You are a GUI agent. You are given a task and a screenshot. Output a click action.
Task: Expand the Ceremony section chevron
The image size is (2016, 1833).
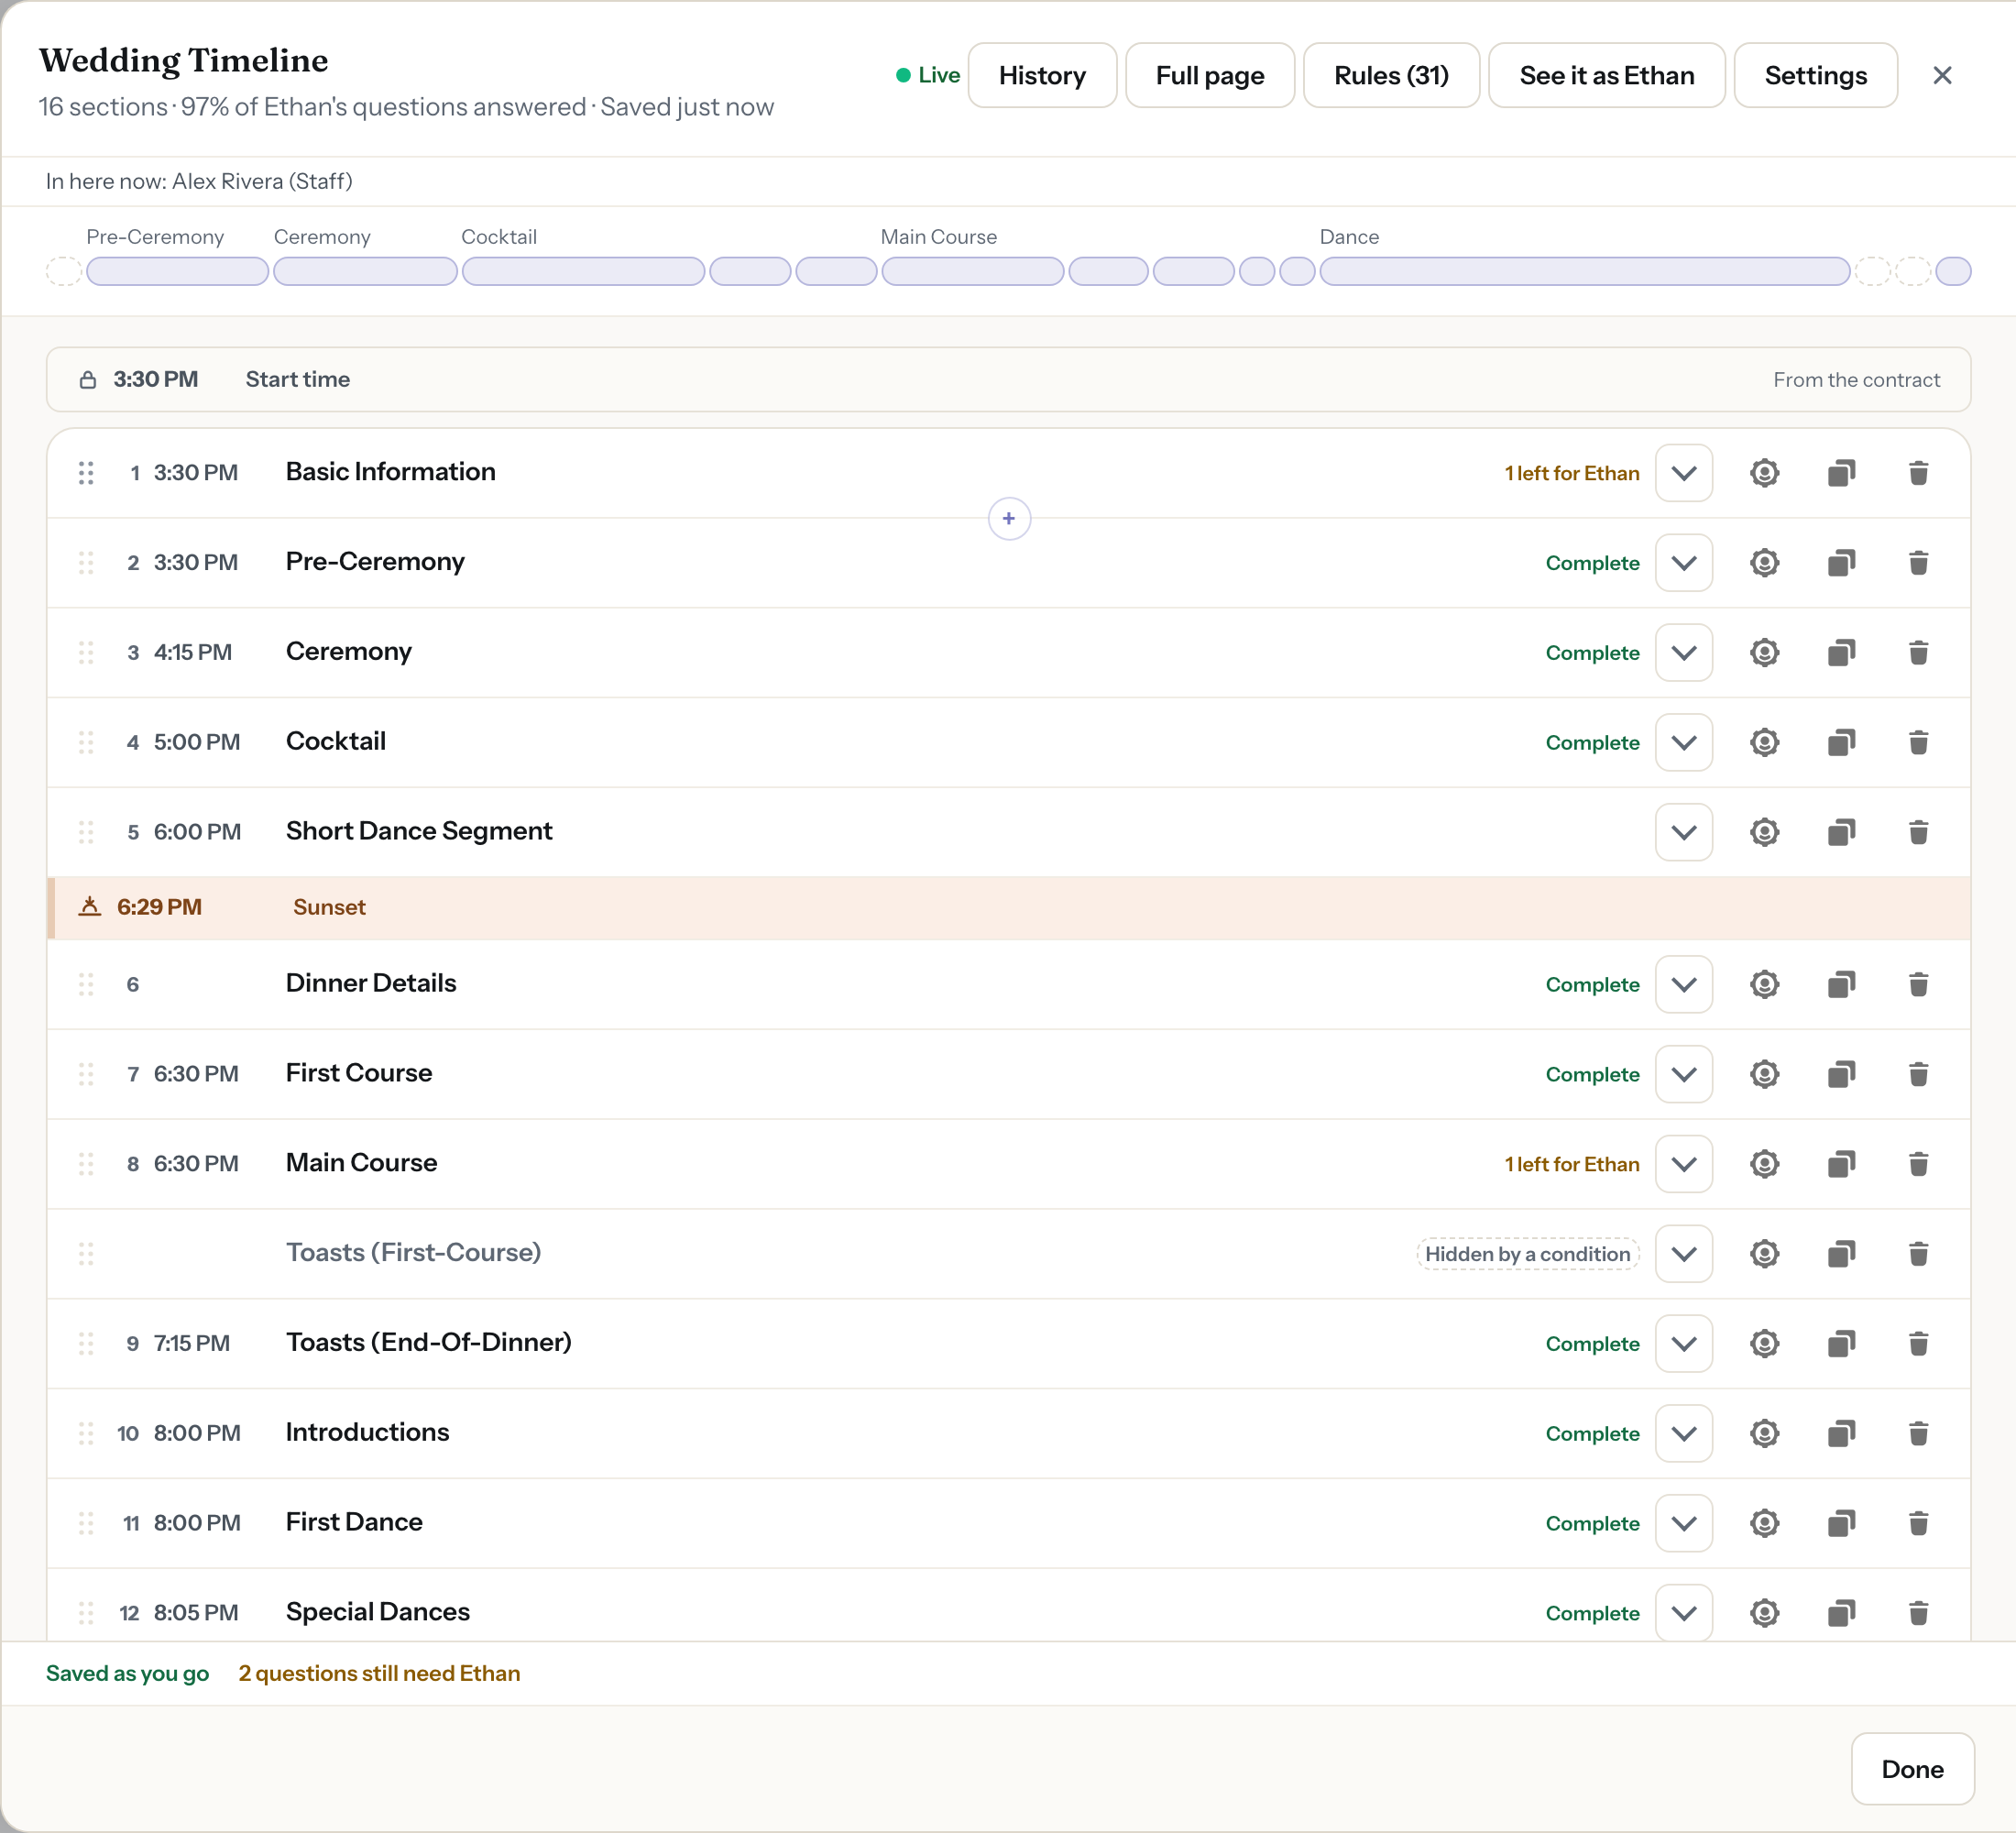1683,653
